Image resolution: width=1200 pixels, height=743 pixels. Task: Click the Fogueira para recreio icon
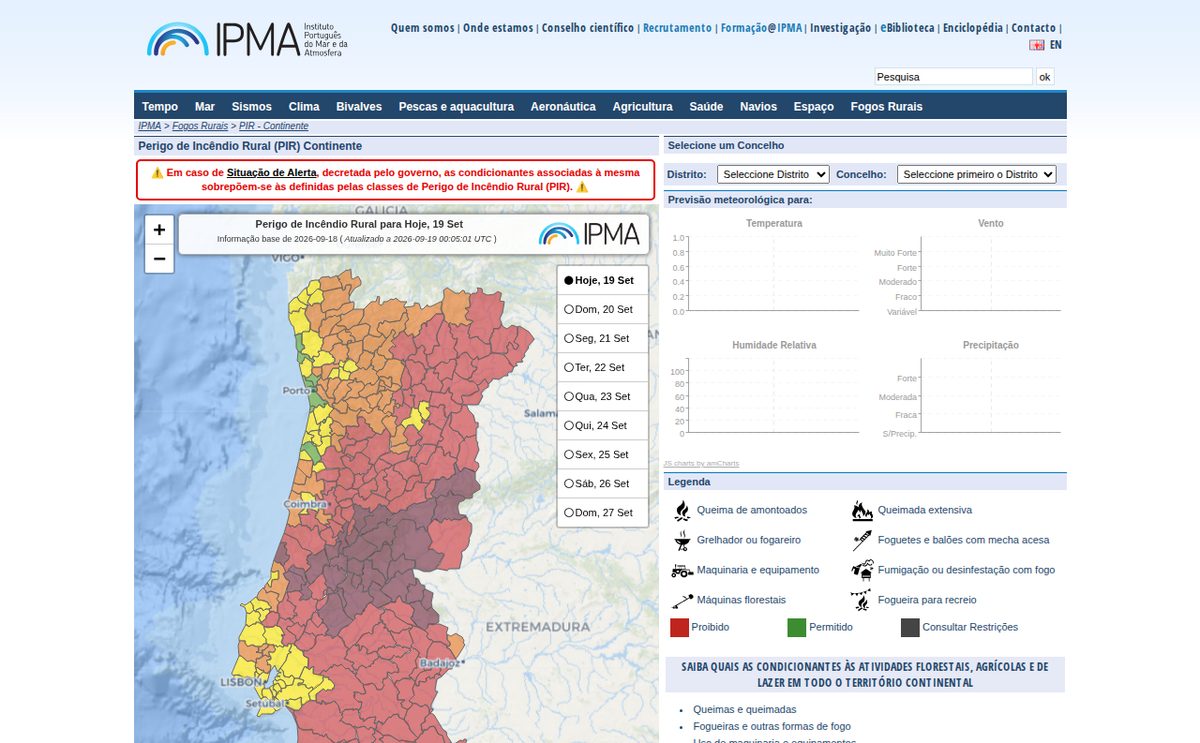(862, 600)
